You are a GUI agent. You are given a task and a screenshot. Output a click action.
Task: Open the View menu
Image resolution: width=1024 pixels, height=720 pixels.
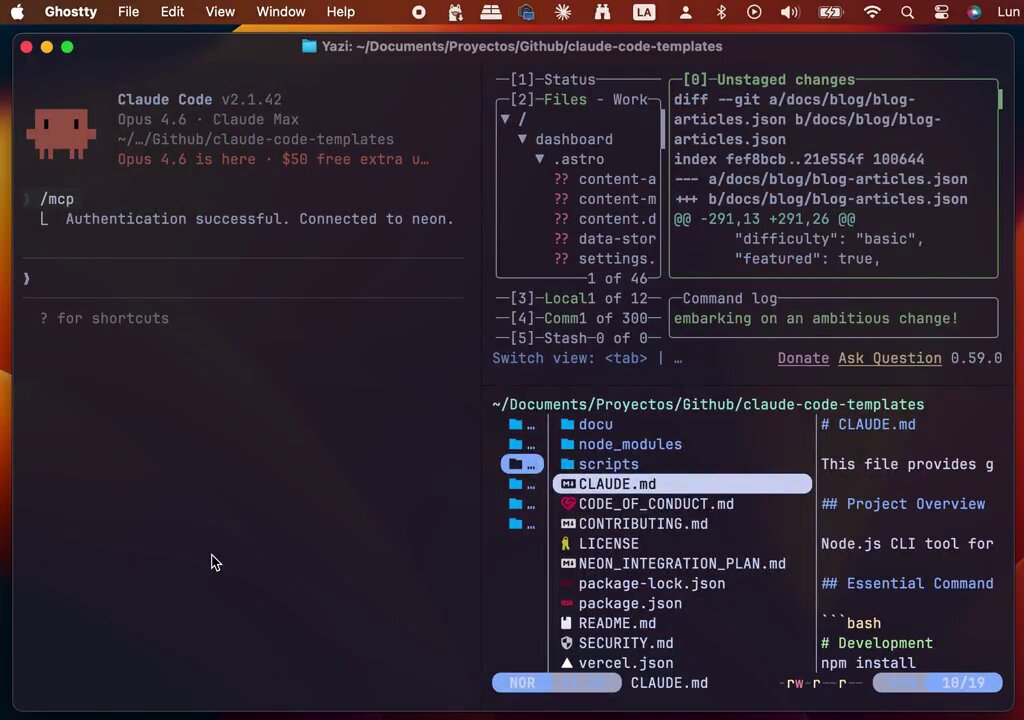[220, 12]
